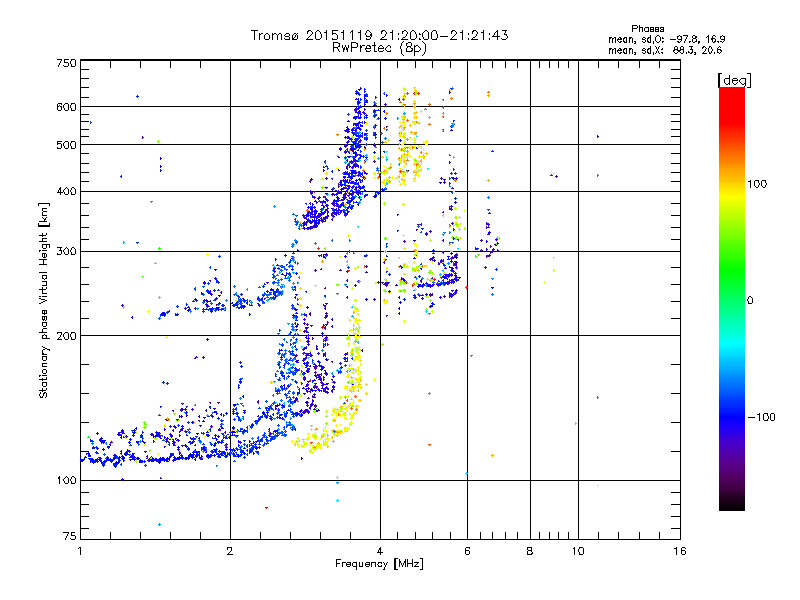Click the 'Stationary phase Virtual Height [km]' axis title
This screenshot has height=600, width=800.
point(44,300)
